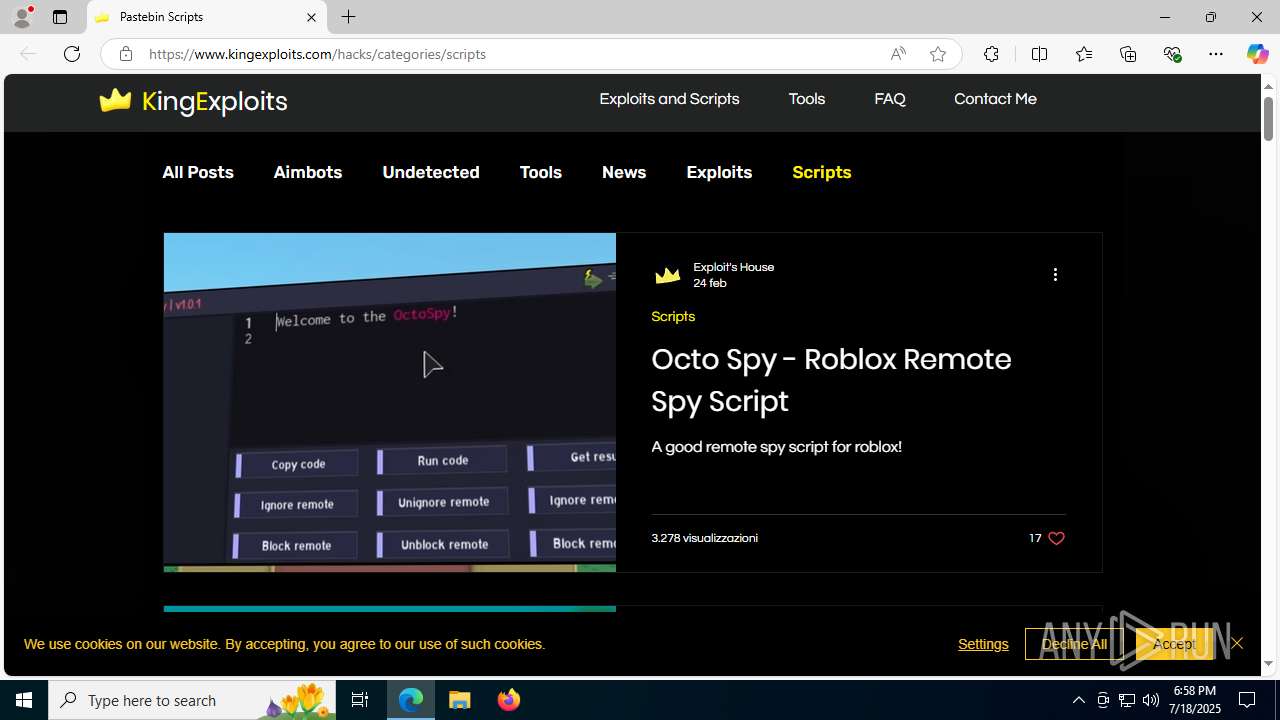Click the 3.278 visualizzazioni view count
The width and height of the screenshot is (1280, 720).
pos(704,538)
